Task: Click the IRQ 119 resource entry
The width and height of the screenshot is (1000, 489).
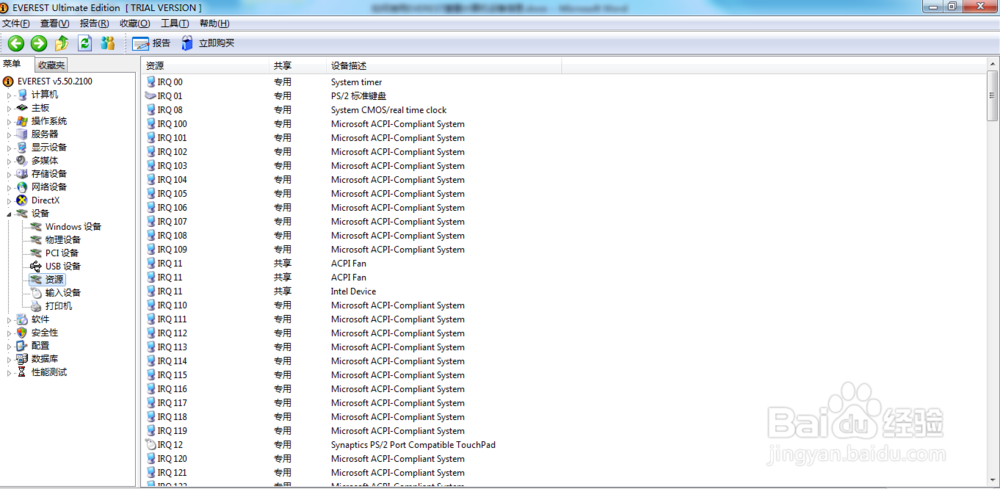Action: point(172,431)
